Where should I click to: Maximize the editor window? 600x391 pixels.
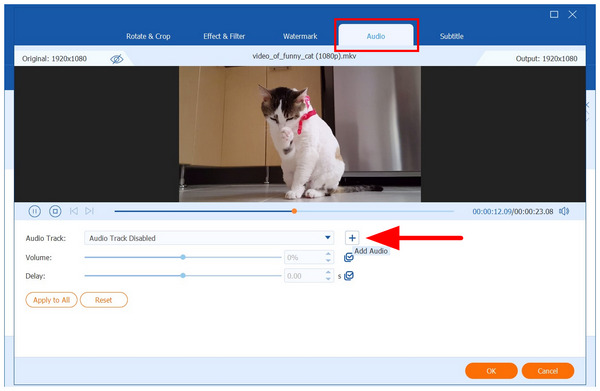pyautogui.click(x=554, y=15)
